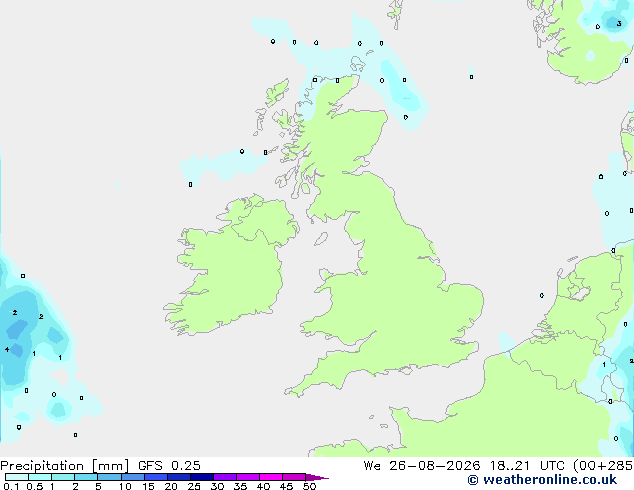634x490 pixels.
Task: Click the "GFS 0.25" model label
Action: pyautogui.click(x=169, y=466)
